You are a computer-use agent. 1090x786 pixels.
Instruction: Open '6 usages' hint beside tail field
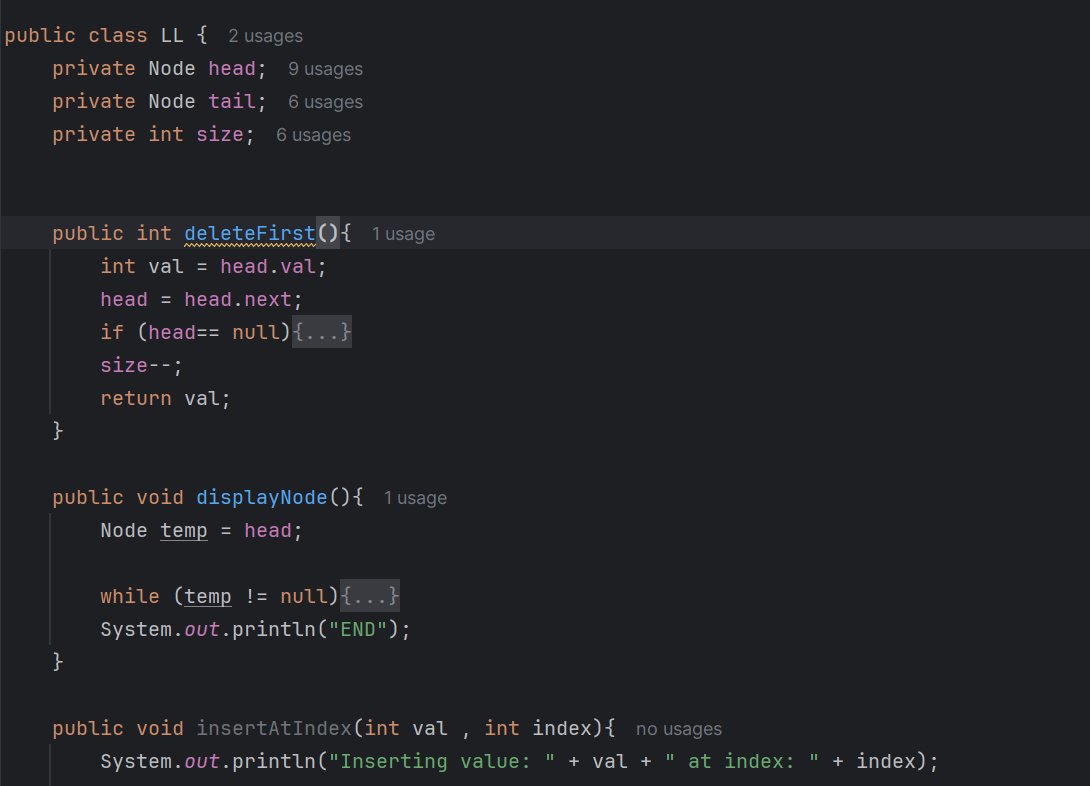coord(325,102)
